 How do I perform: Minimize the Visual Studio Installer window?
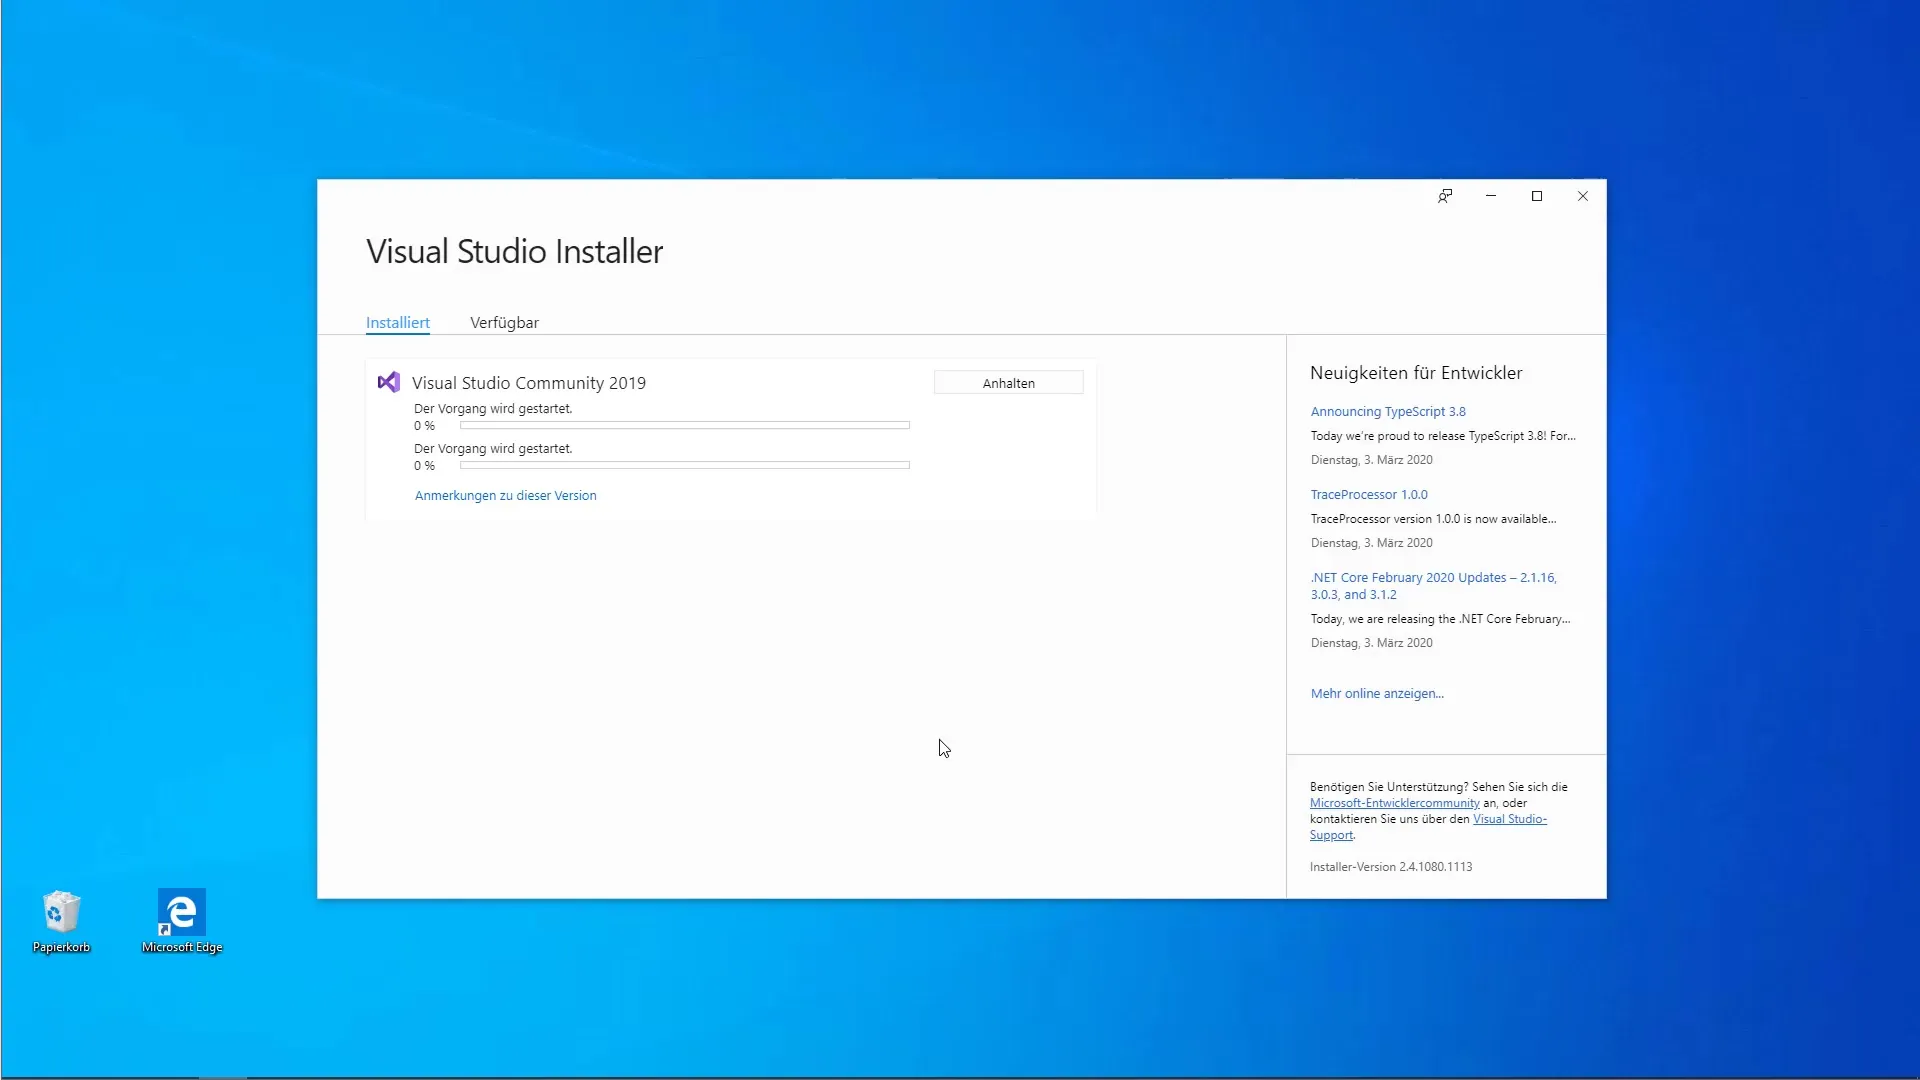pos(1491,196)
